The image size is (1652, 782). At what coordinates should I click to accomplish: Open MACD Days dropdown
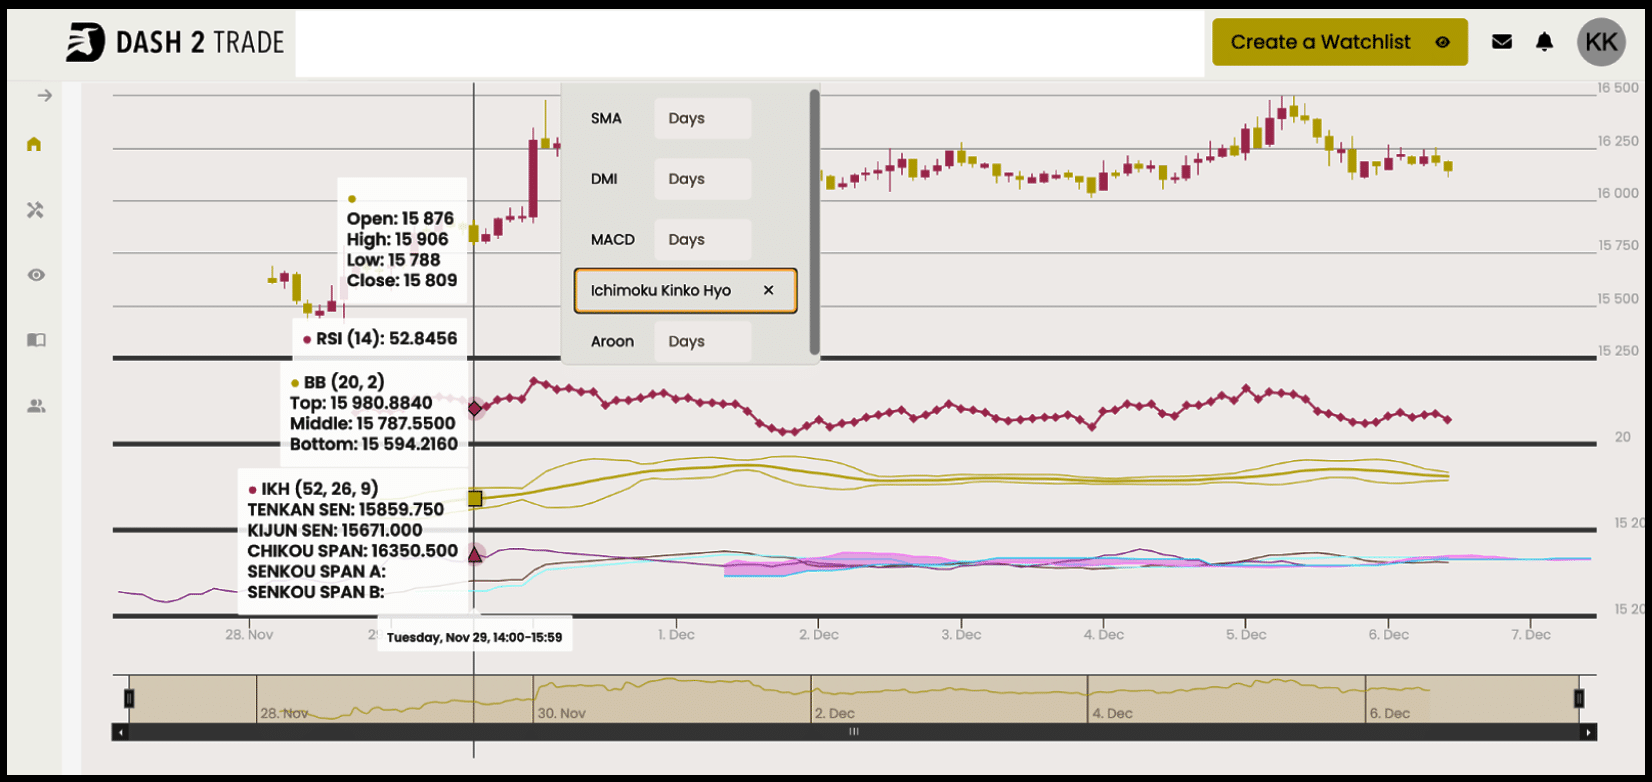click(703, 240)
